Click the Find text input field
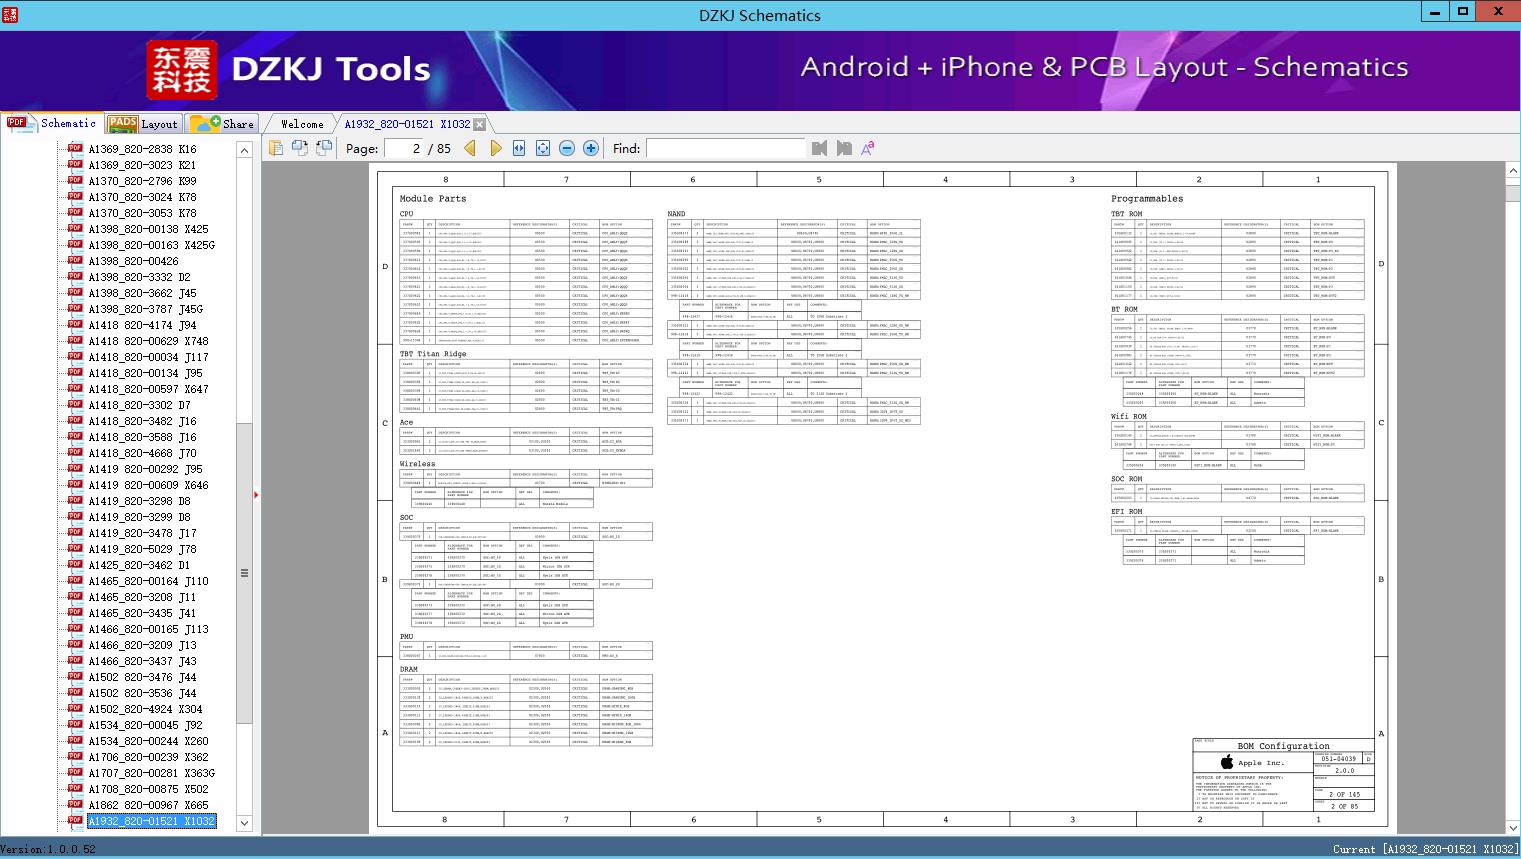1521x859 pixels. tap(725, 148)
